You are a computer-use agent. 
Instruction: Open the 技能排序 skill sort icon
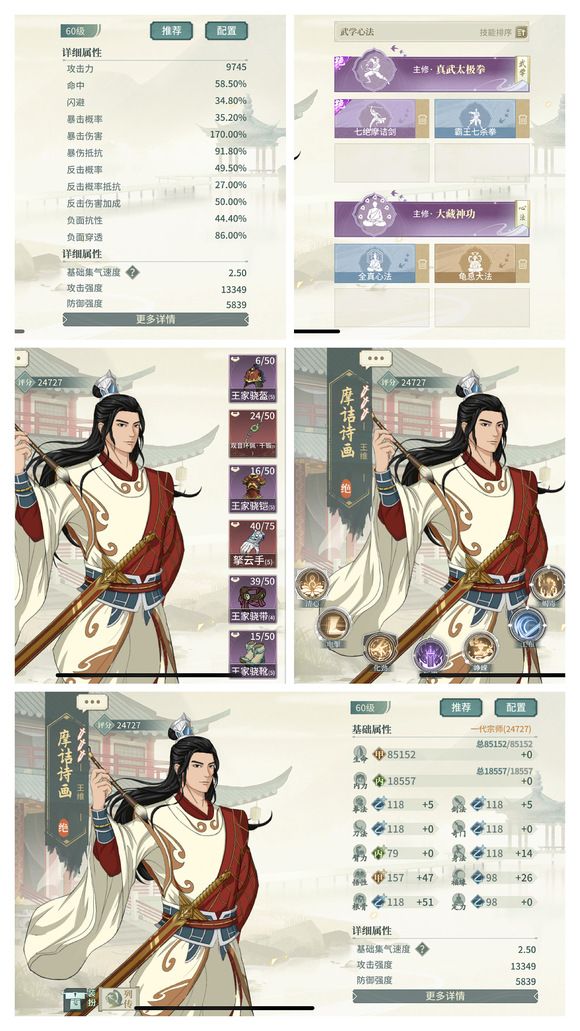(x=521, y=32)
